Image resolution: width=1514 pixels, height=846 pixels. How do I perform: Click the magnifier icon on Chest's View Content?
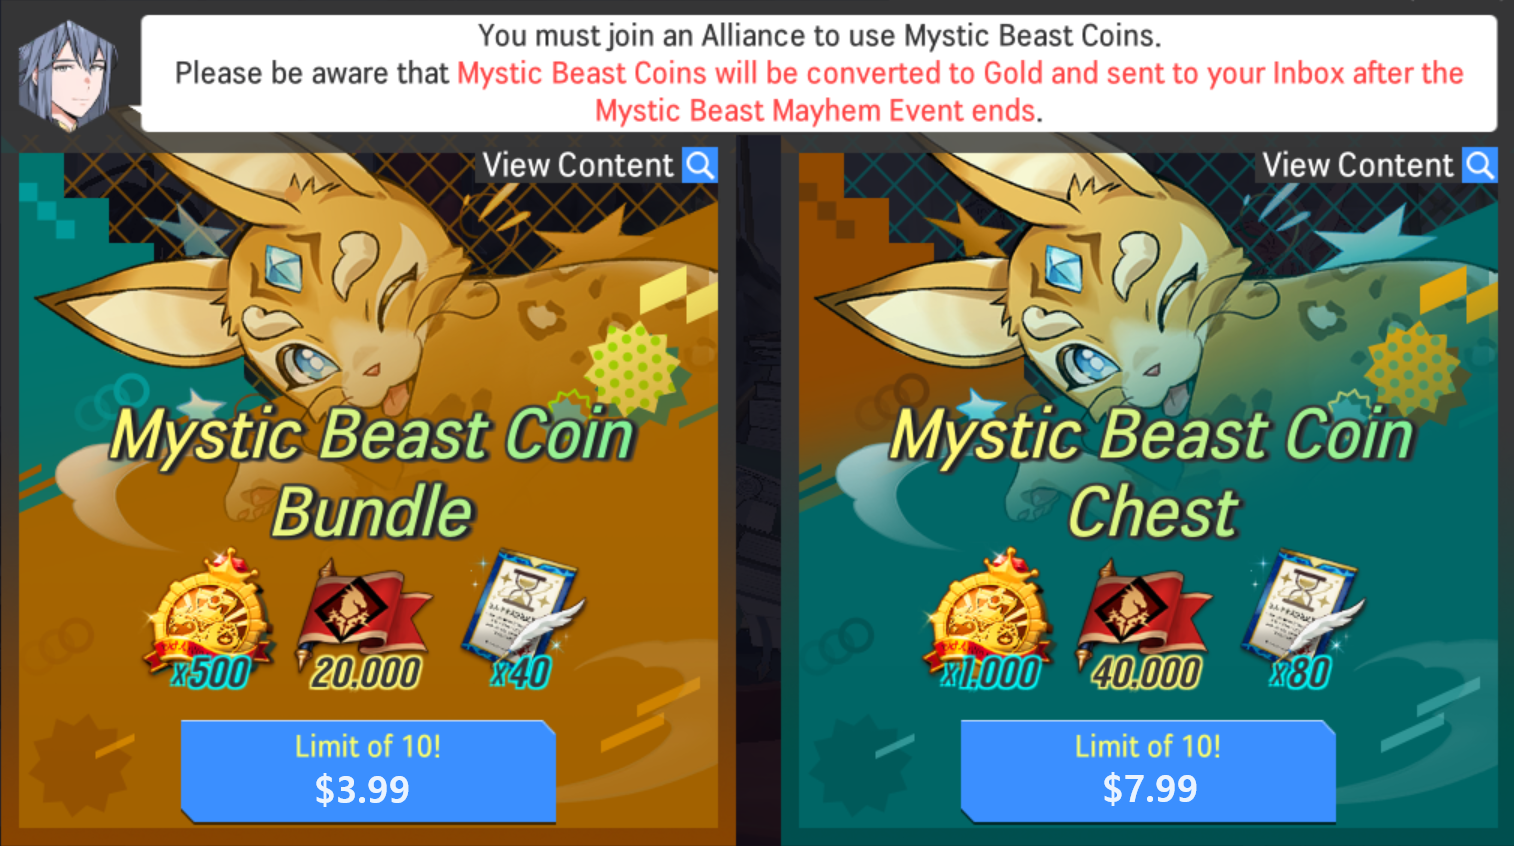point(1479,165)
